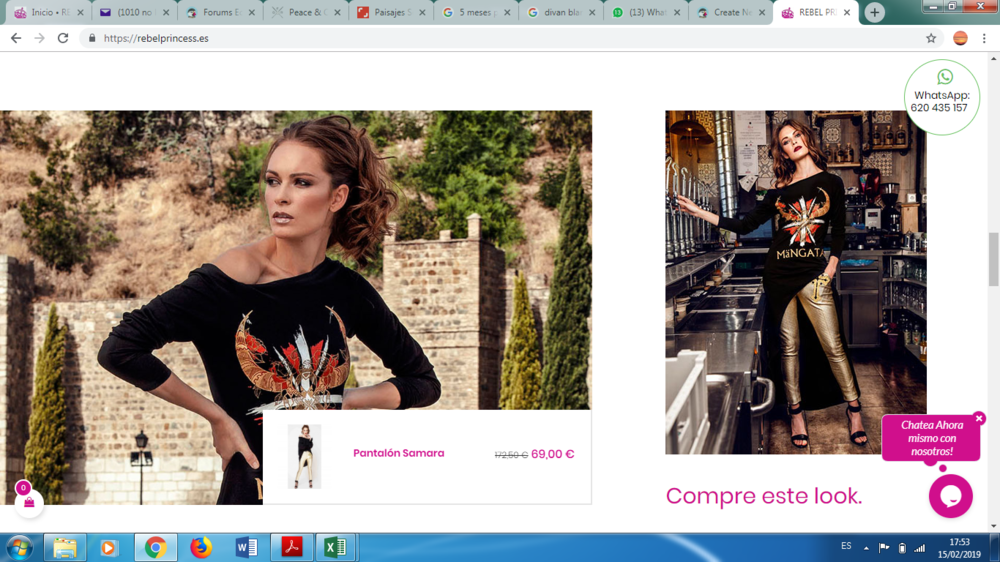
Task: Open the Chrome three-dot menu
Action: [x=984, y=38]
